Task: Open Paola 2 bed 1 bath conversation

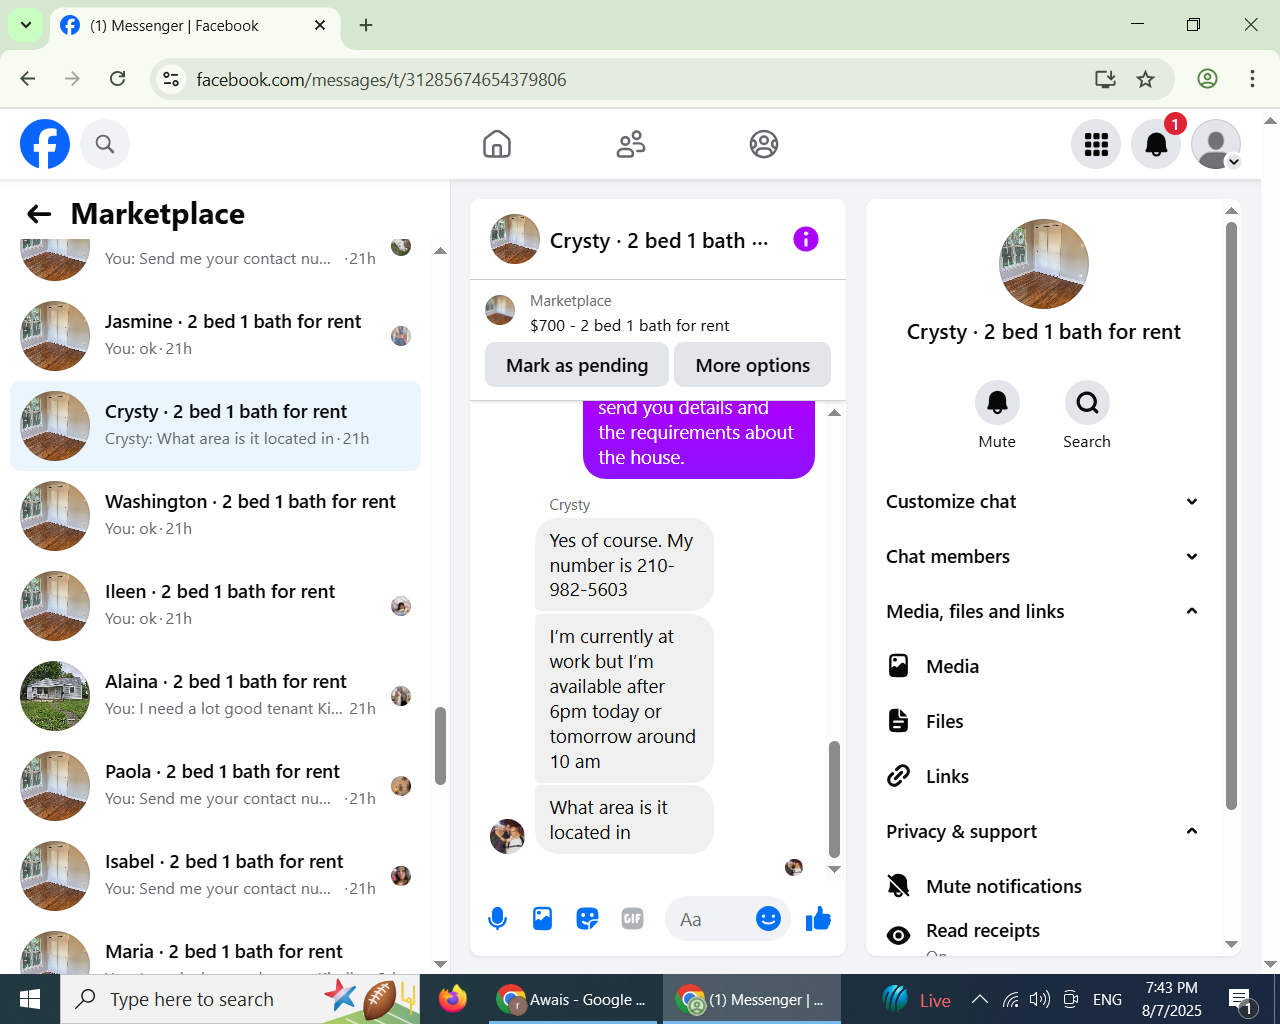Action: pyautogui.click(x=215, y=786)
